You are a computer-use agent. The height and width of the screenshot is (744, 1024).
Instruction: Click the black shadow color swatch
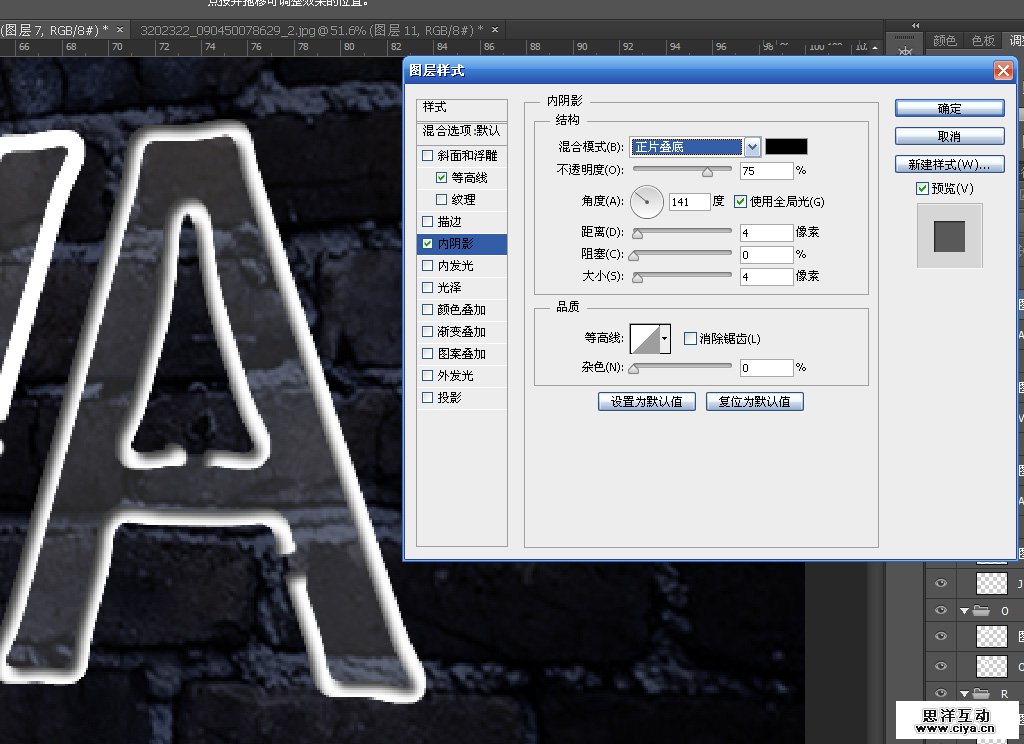[786, 147]
